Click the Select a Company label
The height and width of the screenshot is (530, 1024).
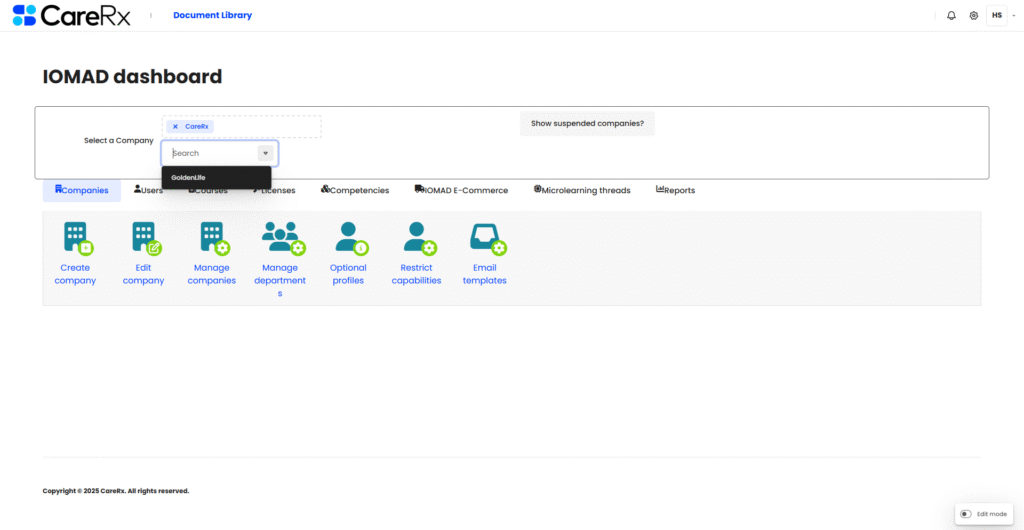pyautogui.click(x=119, y=140)
